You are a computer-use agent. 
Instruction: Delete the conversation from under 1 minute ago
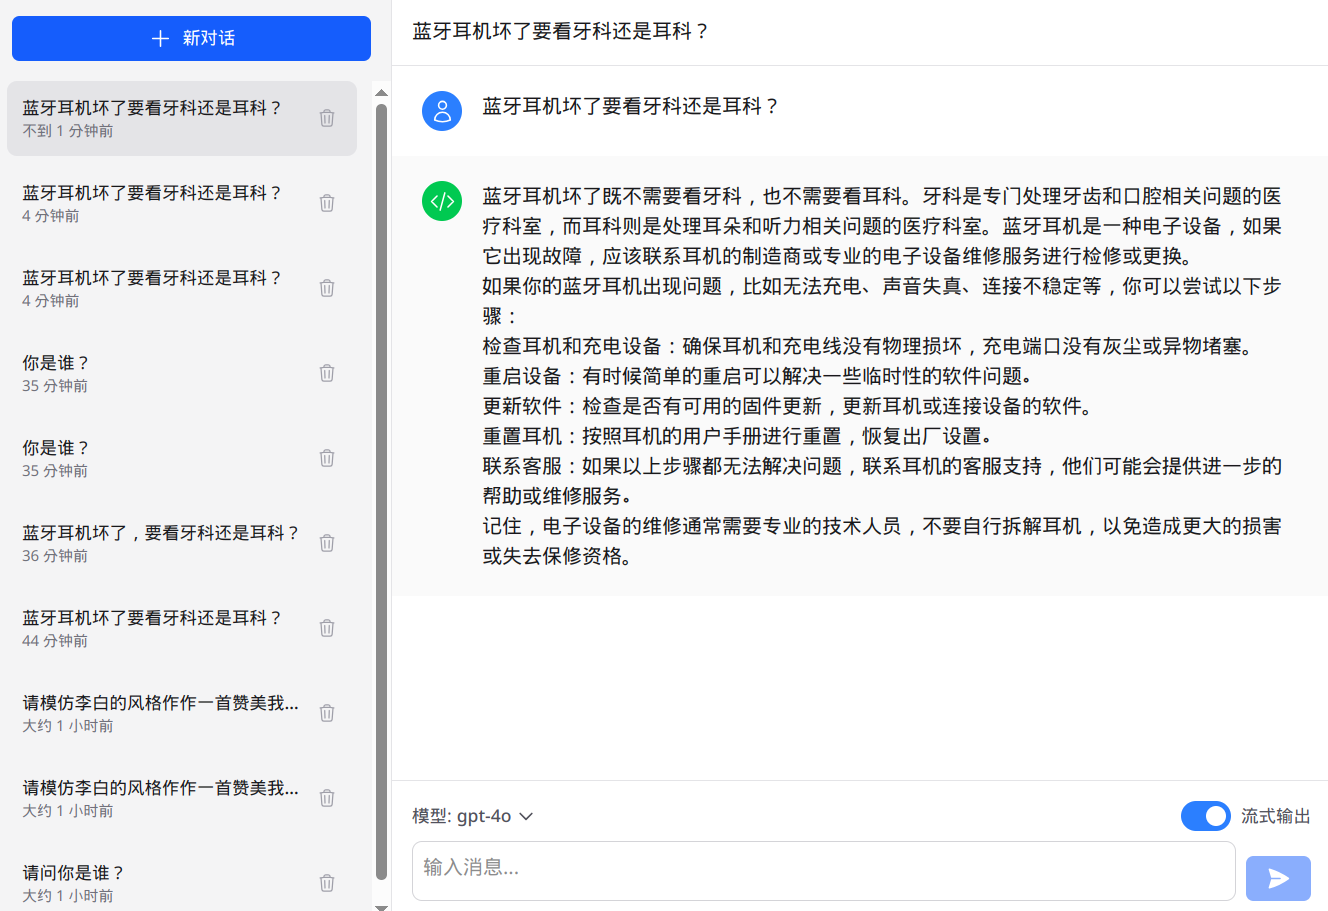[x=327, y=118]
